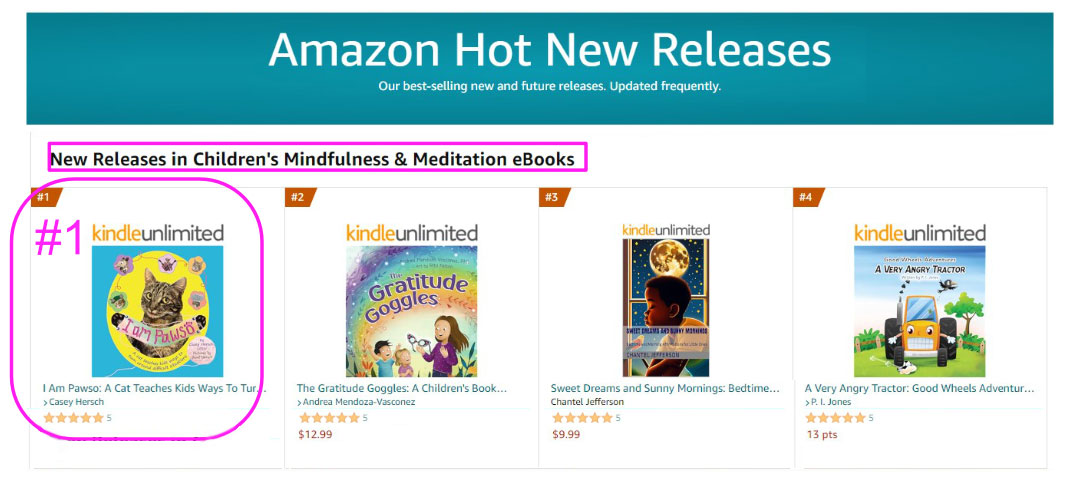
Task: Click Kindle Unlimited logo above Sweet Dreams book
Action: (x=666, y=230)
